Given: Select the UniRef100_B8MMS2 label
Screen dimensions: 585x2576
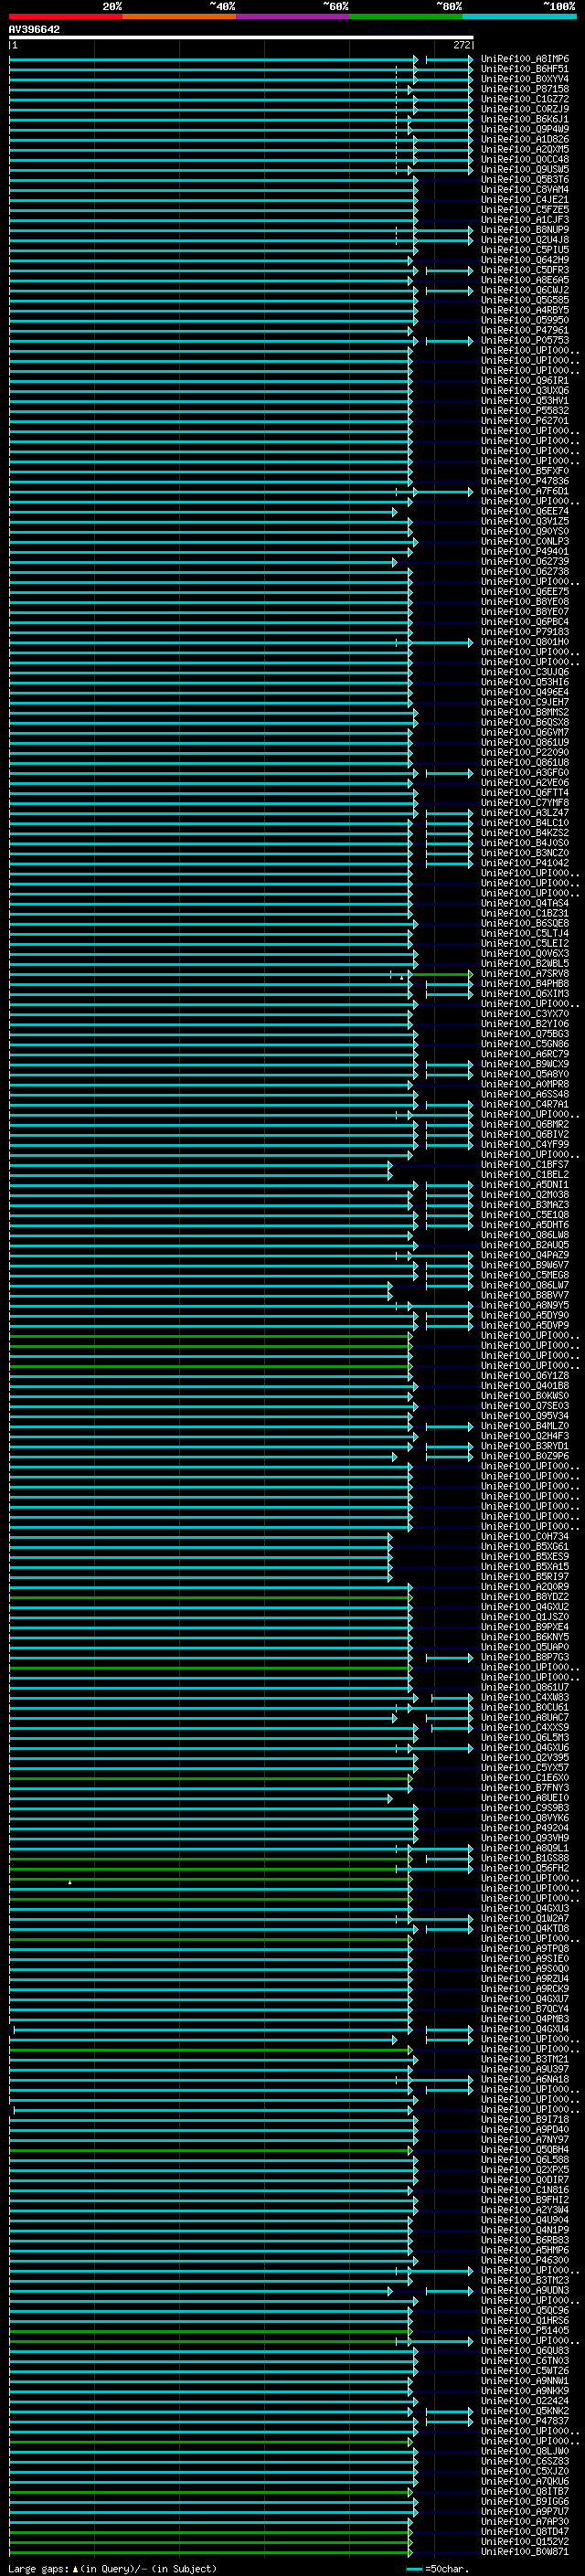Looking at the screenshot, I should click(525, 712).
